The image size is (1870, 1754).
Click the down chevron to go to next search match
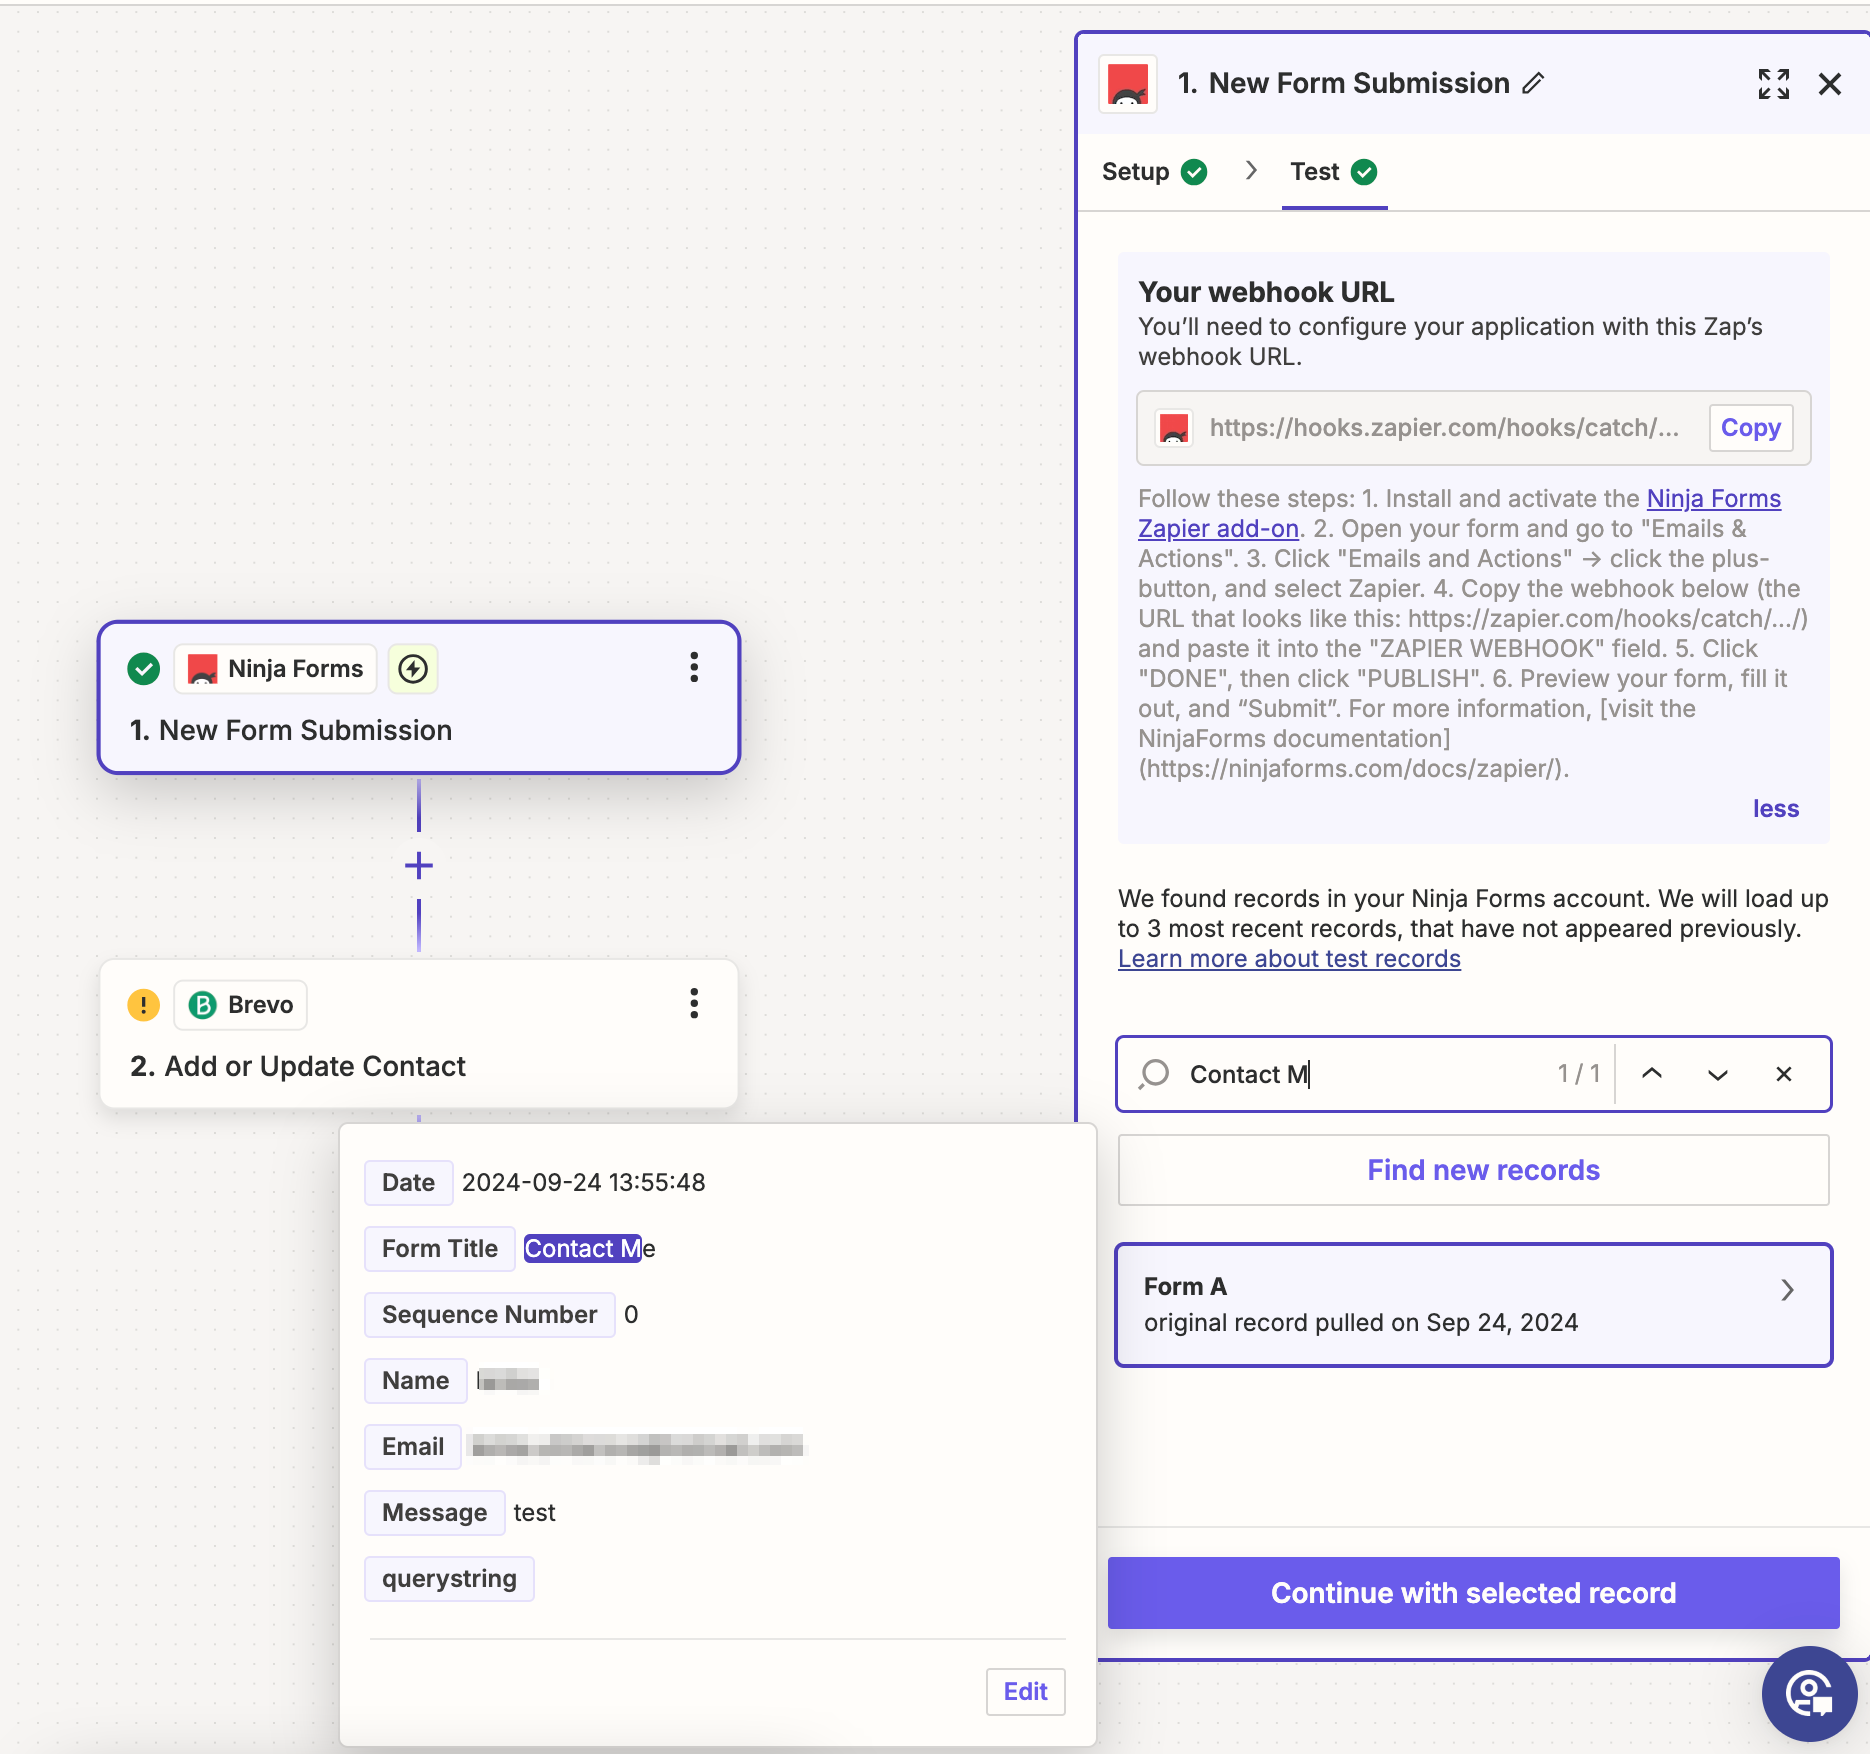[x=1718, y=1074]
